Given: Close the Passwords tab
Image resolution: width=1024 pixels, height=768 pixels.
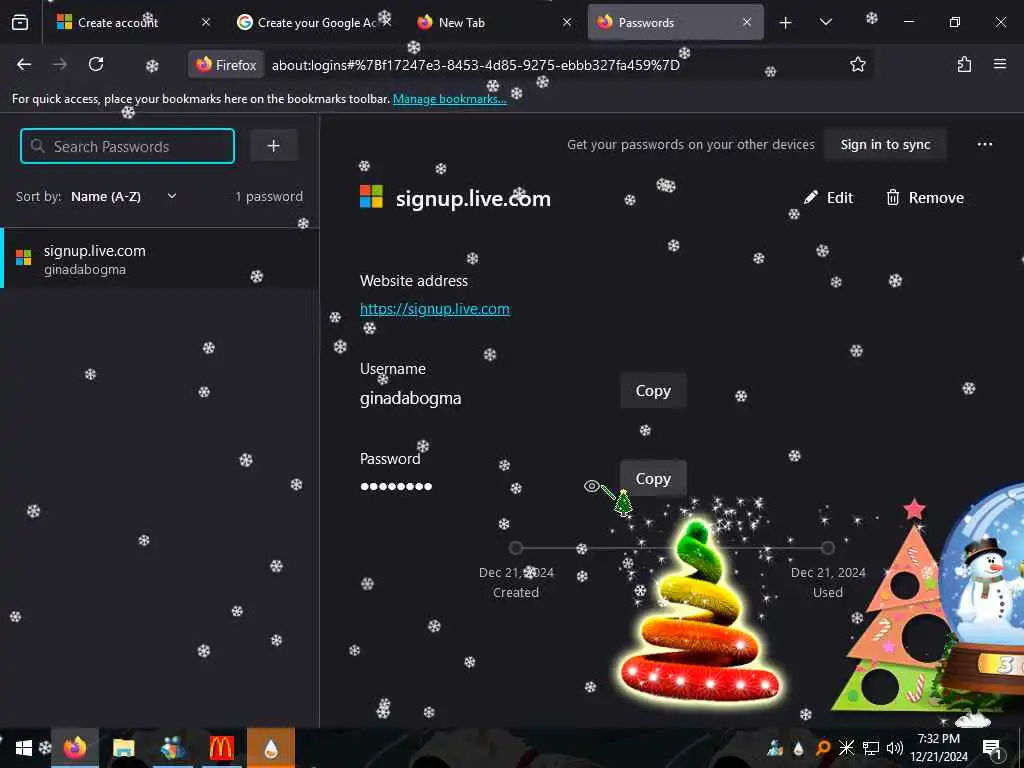Looking at the screenshot, I should coord(746,22).
